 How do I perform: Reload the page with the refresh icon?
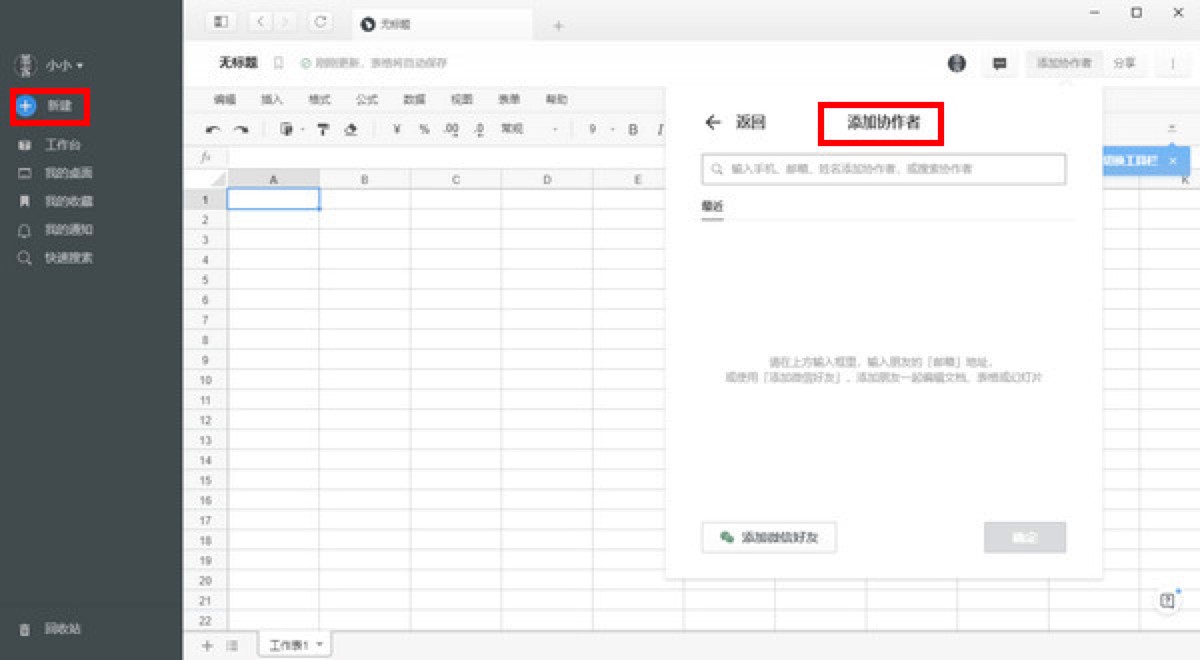pyautogui.click(x=320, y=21)
